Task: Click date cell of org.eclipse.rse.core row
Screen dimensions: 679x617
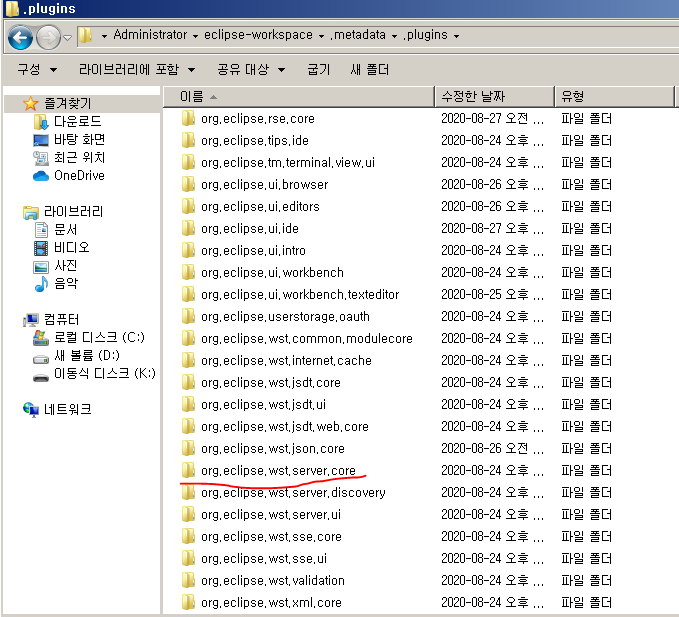Action: coord(492,118)
